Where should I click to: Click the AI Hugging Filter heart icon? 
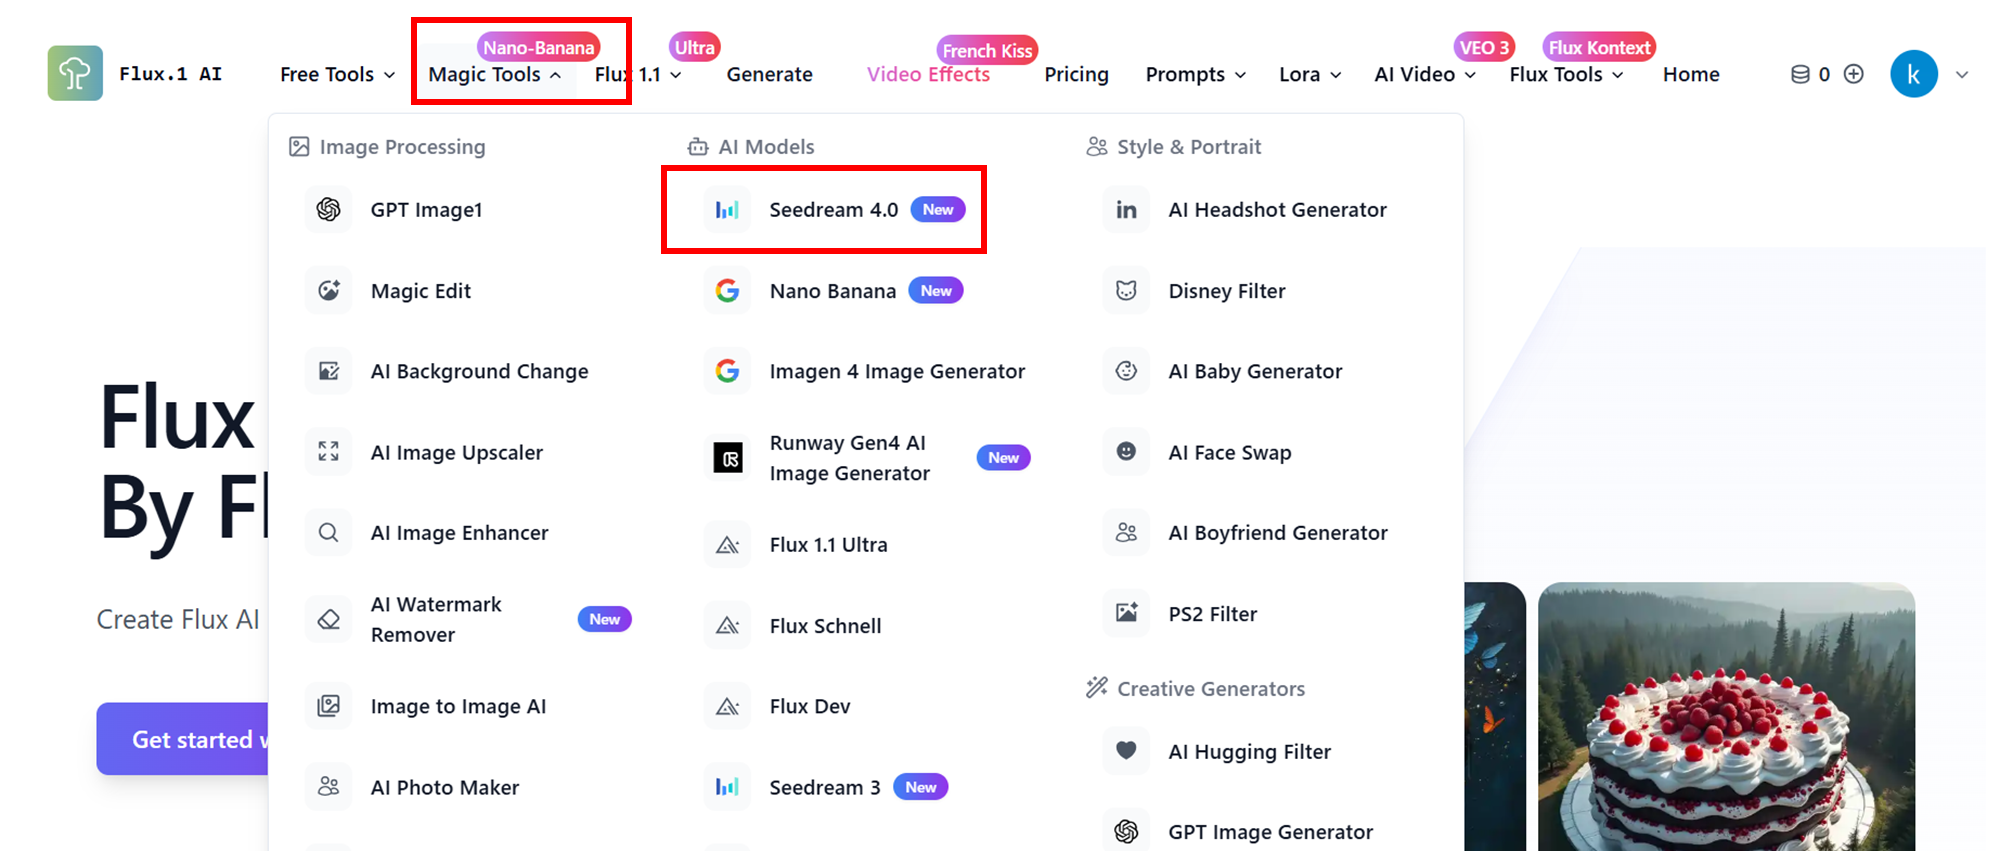click(x=1127, y=751)
